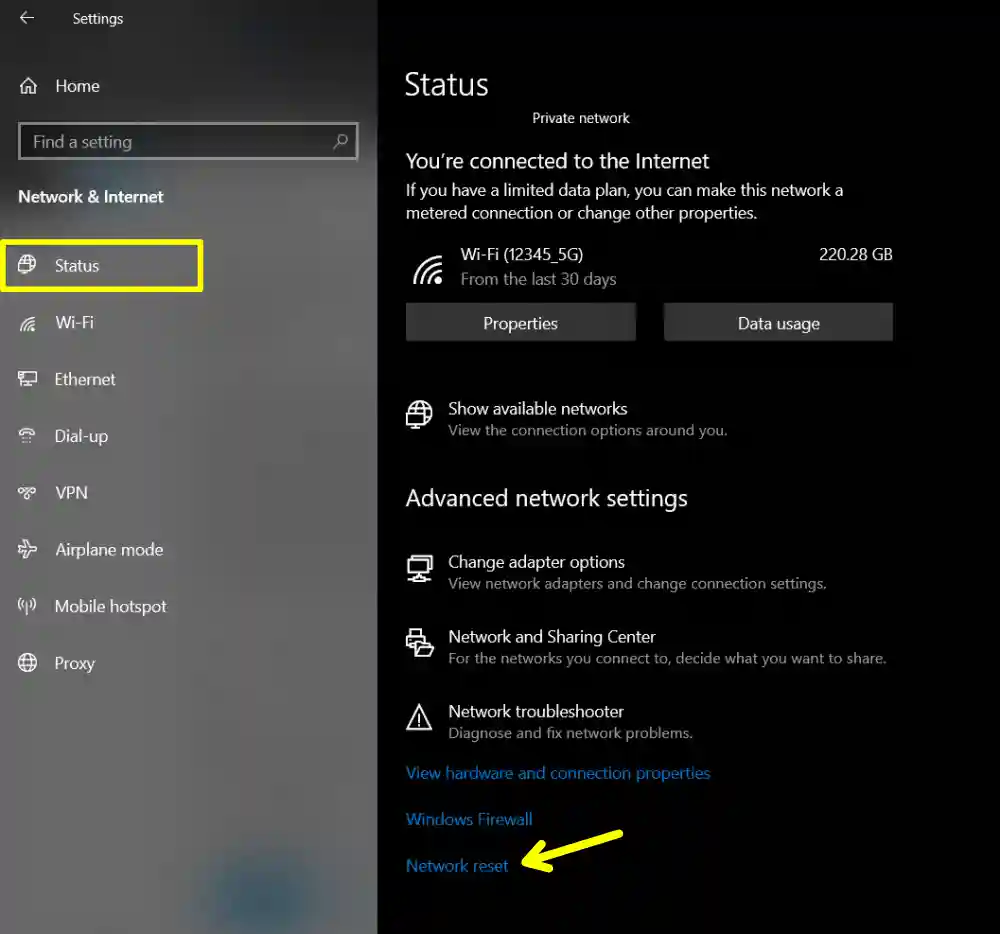Screen dimensions: 1000x934
Task: Open VPN via its sidebar icon
Action: 27,492
